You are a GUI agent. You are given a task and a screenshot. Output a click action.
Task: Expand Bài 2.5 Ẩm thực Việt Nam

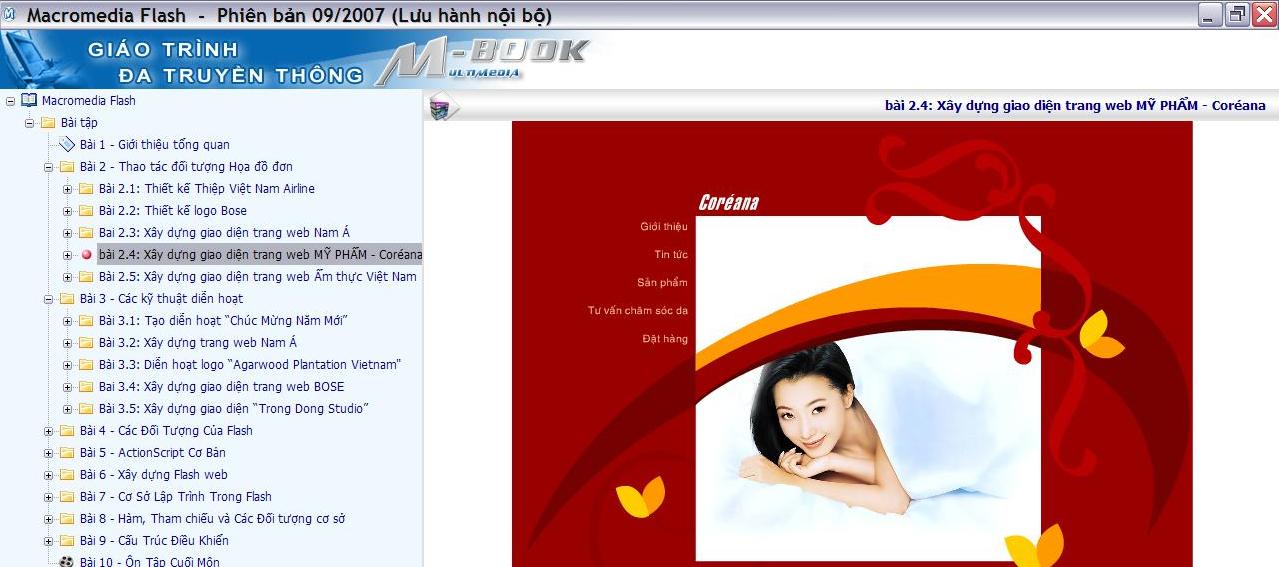click(67, 277)
